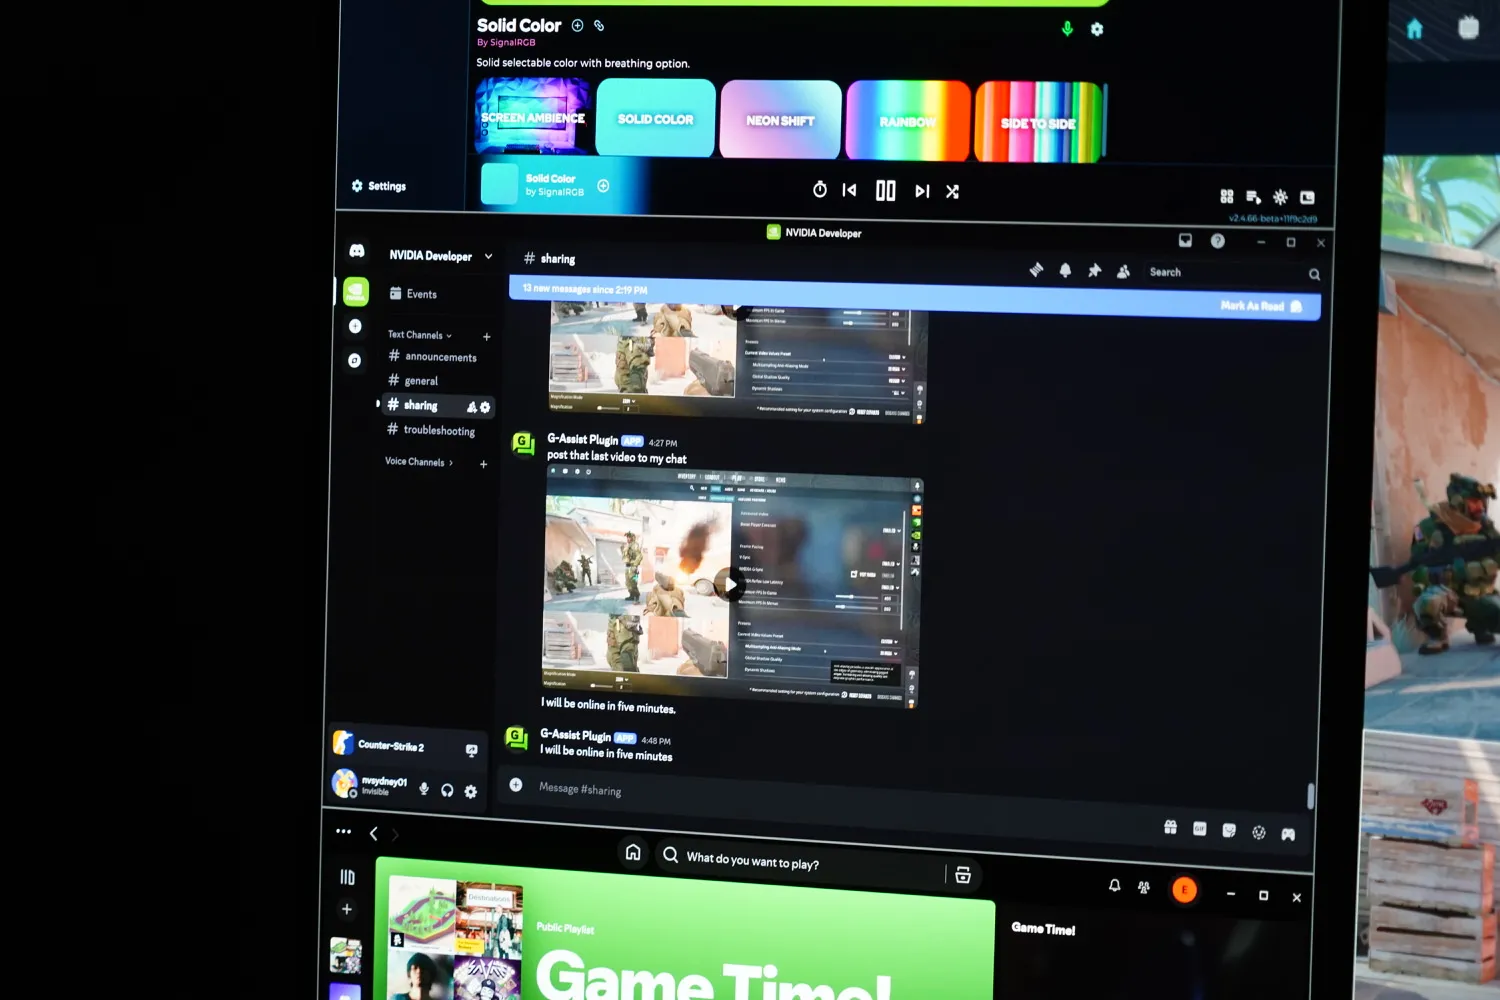Open the announcements channel
1500x1000 pixels.
tap(432, 357)
